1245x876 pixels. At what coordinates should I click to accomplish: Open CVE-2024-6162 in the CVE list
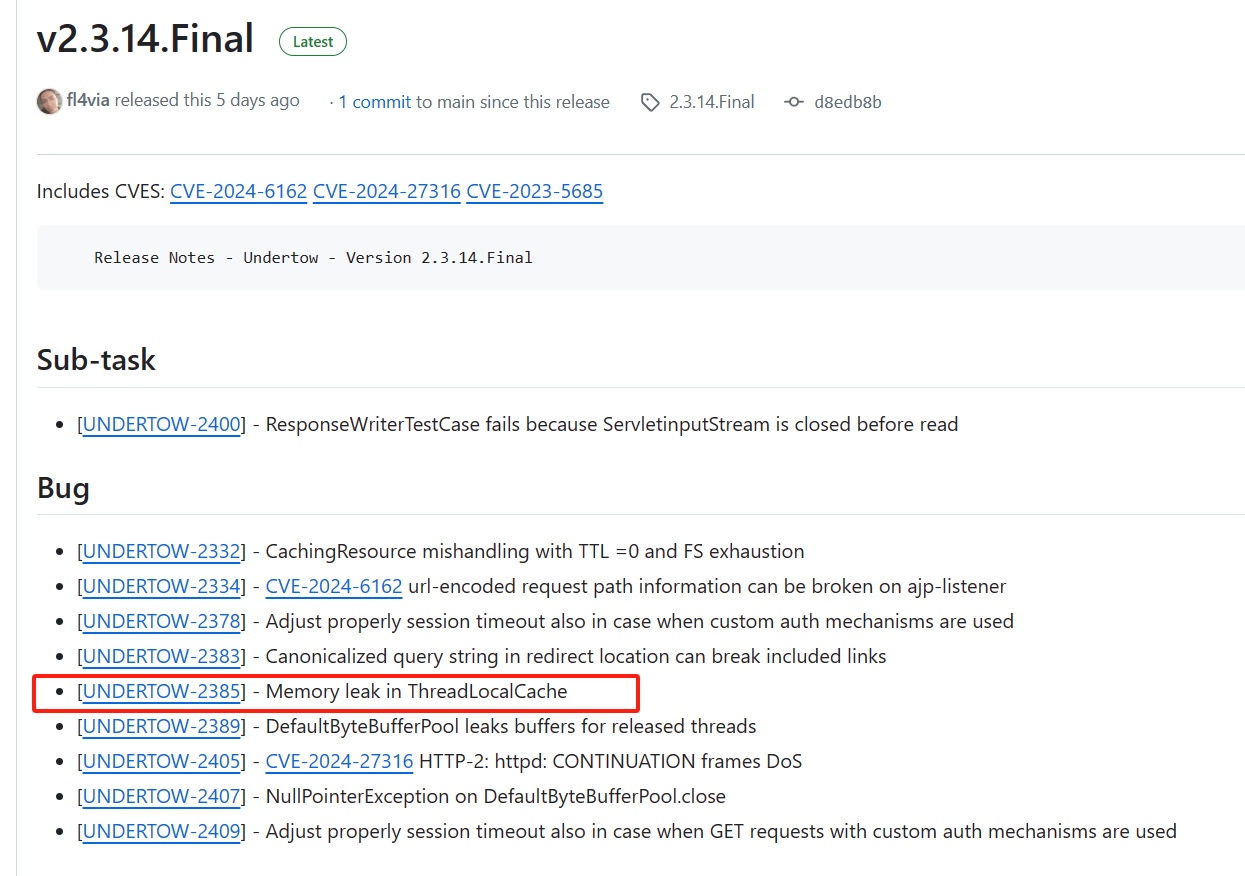(238, 191)
